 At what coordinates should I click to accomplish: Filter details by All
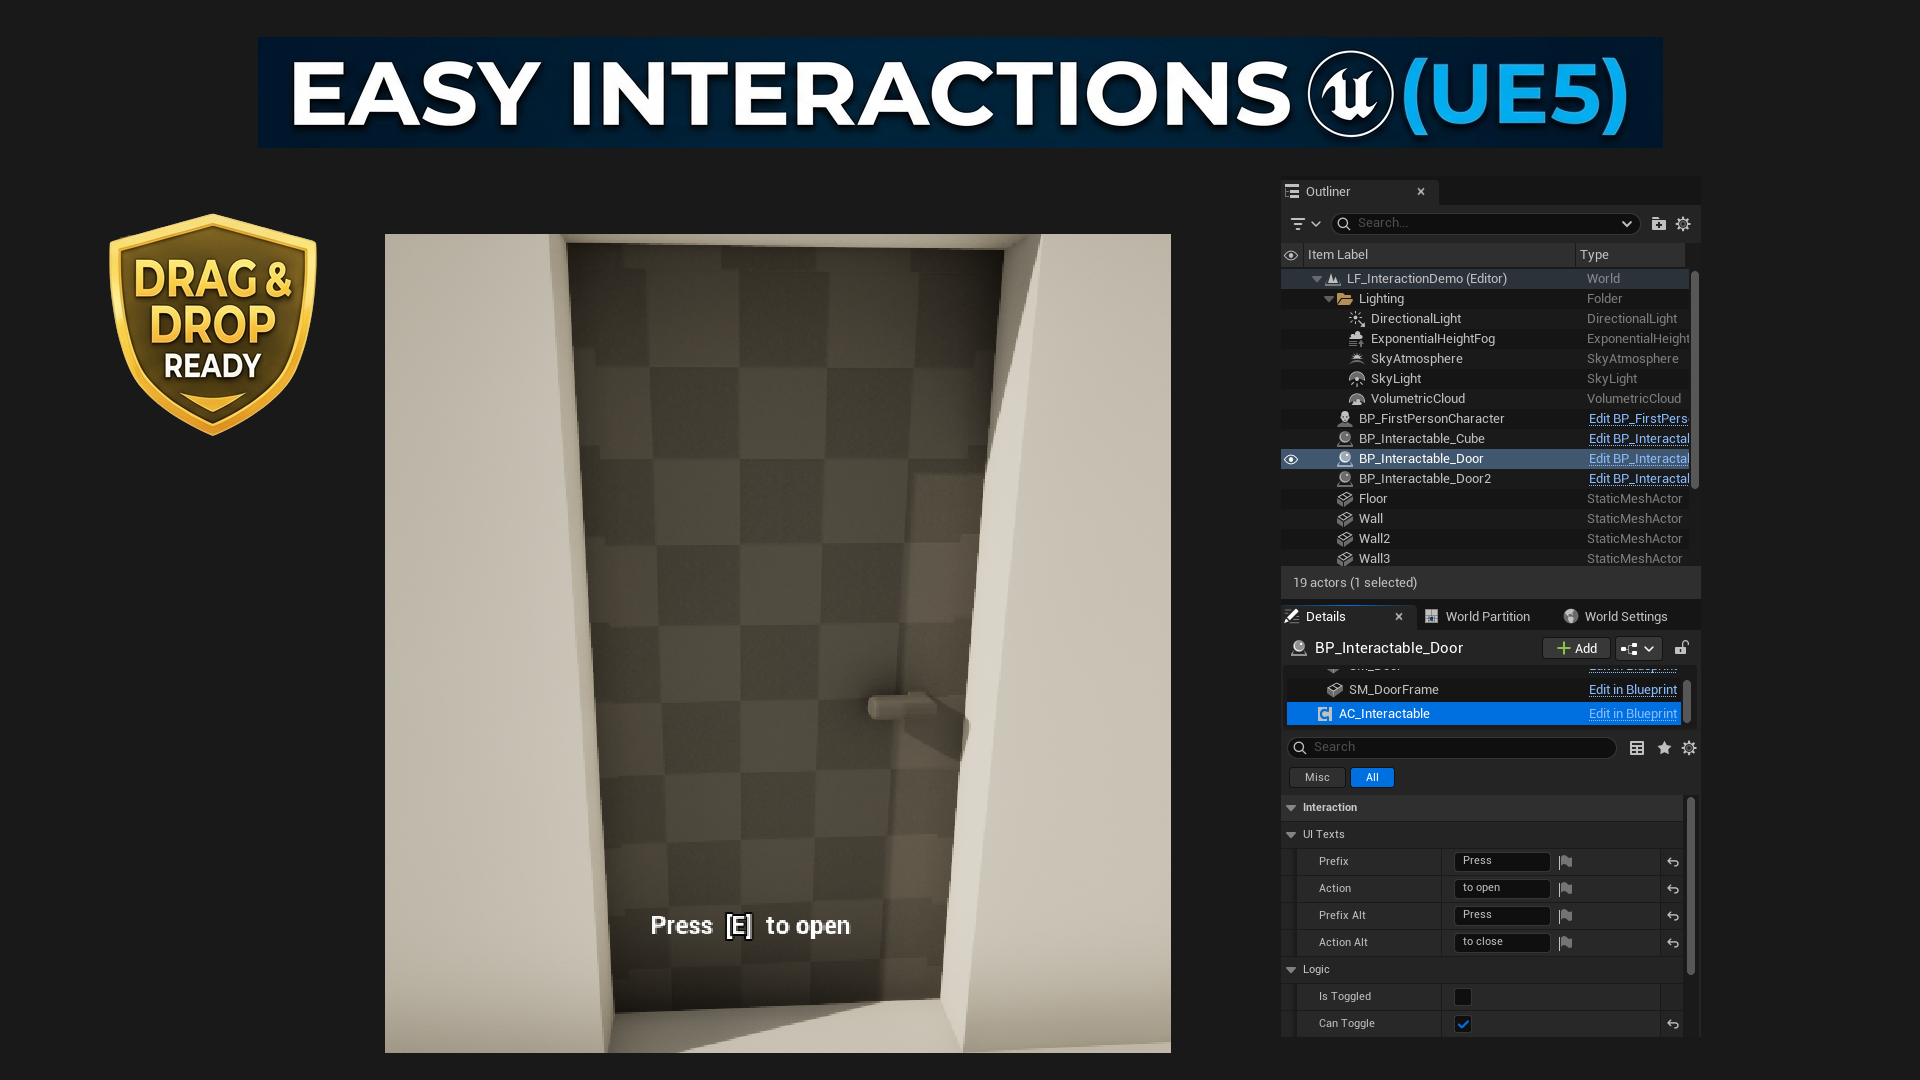tap(1372, 778)
